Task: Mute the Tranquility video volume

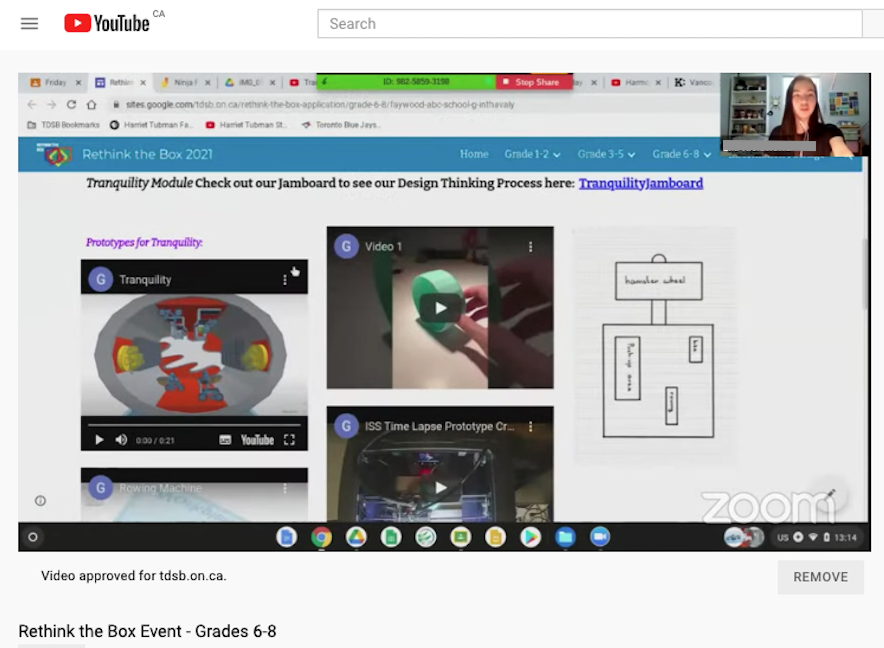Action: pos(121,440)
